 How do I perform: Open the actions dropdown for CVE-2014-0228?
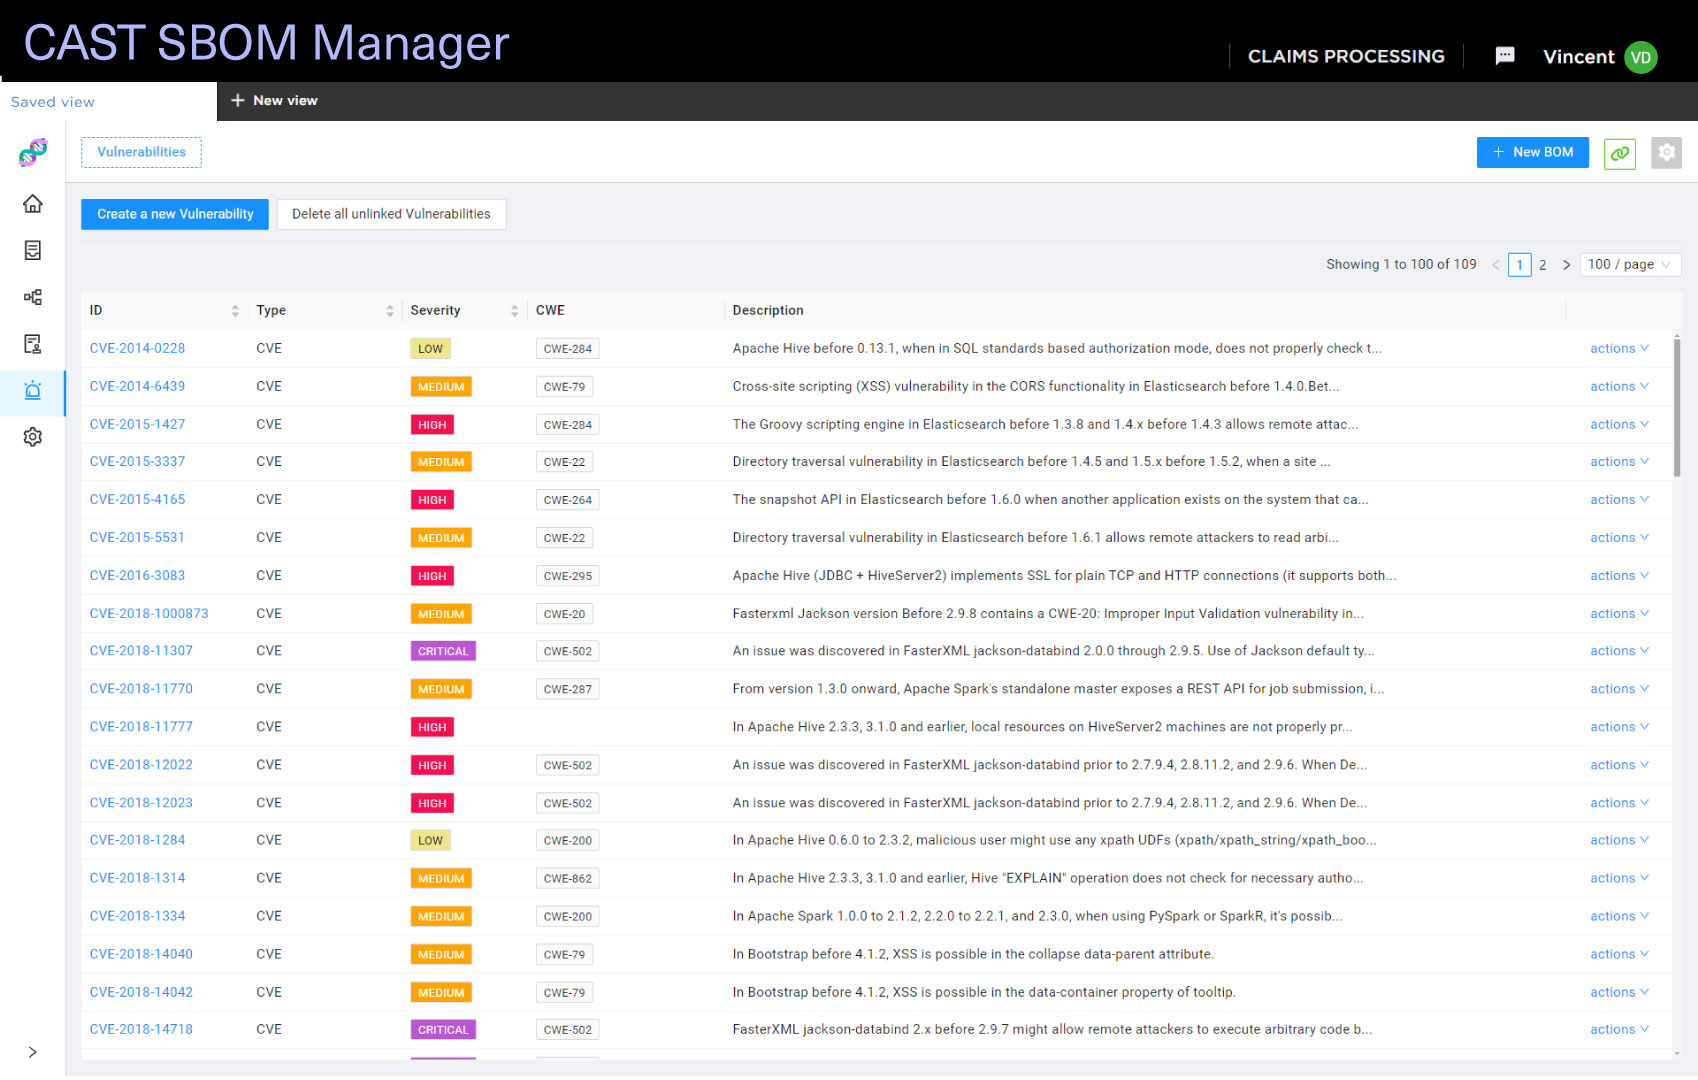tap(1618, 348)
